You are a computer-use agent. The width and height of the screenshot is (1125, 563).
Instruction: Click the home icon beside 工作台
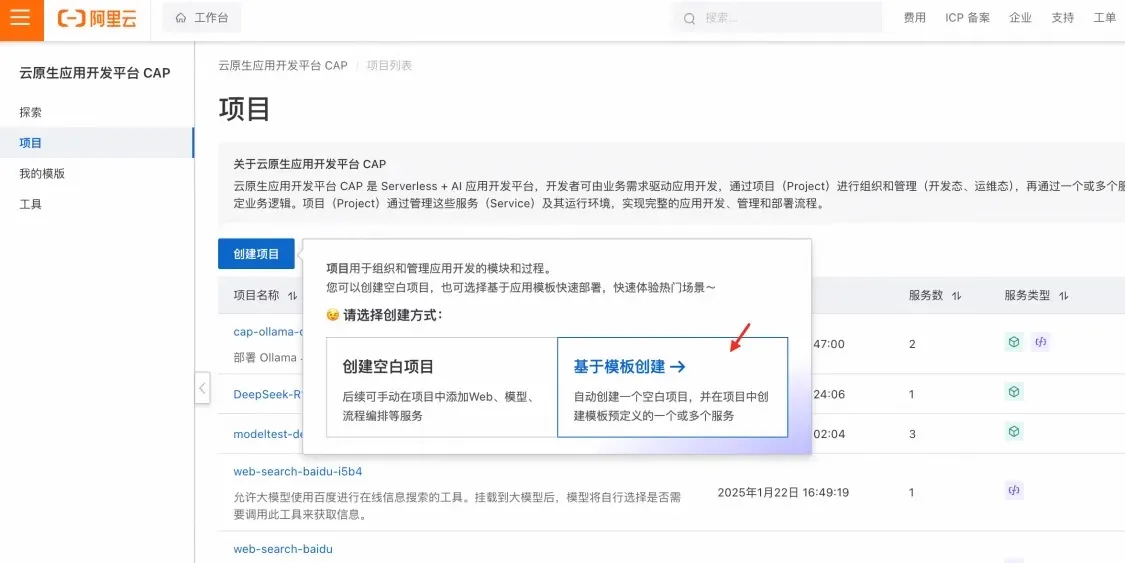[x=181, y=18]
